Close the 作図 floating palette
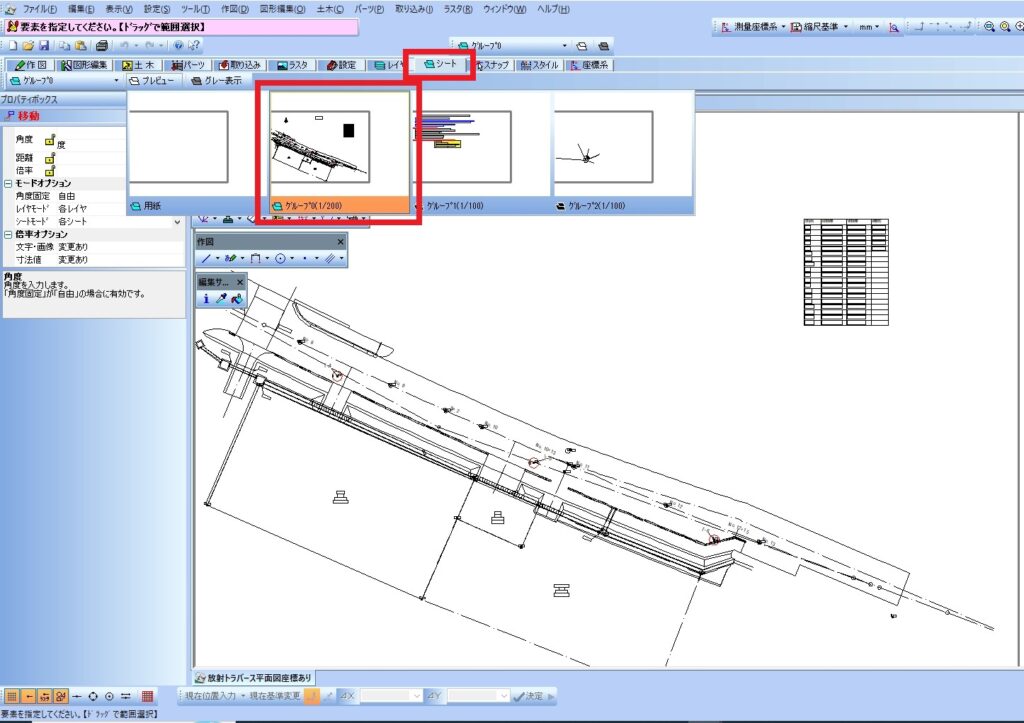The width and height of the screenshot is (1024, 723). pos(340,242)
